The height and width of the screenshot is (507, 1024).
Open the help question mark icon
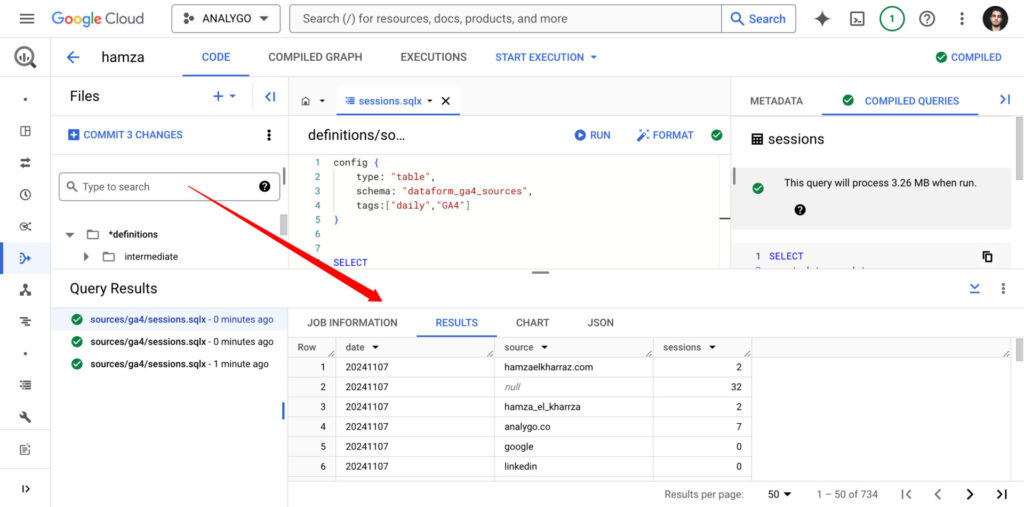pos(927,19)
